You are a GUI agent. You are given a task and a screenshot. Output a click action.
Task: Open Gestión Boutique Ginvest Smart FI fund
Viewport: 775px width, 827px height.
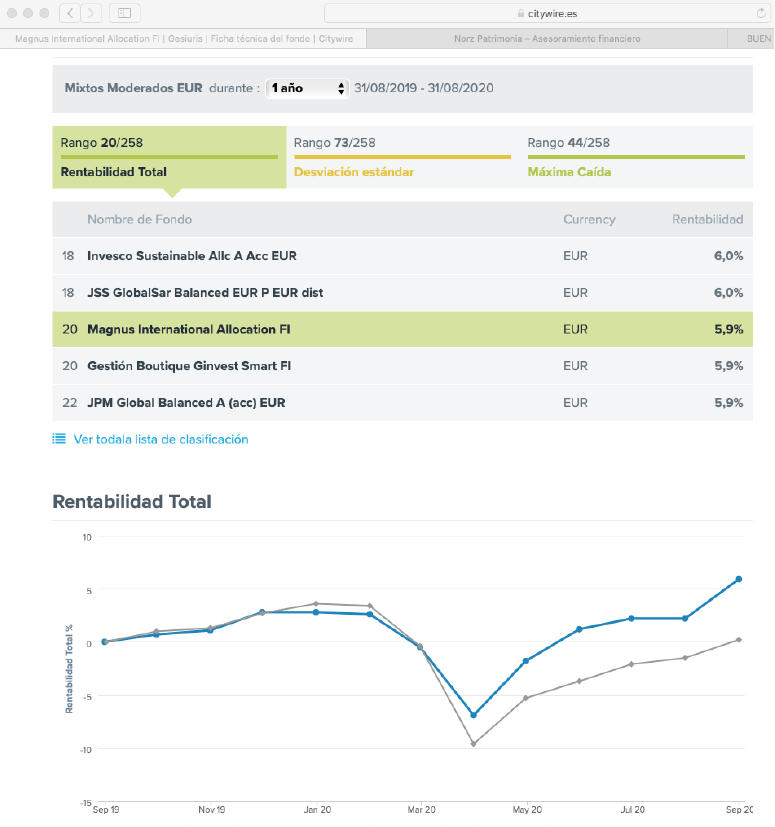point(189,366)
